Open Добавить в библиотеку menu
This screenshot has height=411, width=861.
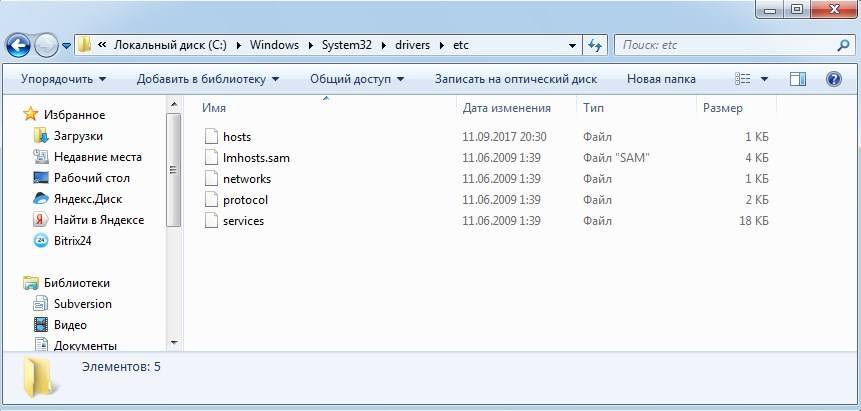[208, 79]
